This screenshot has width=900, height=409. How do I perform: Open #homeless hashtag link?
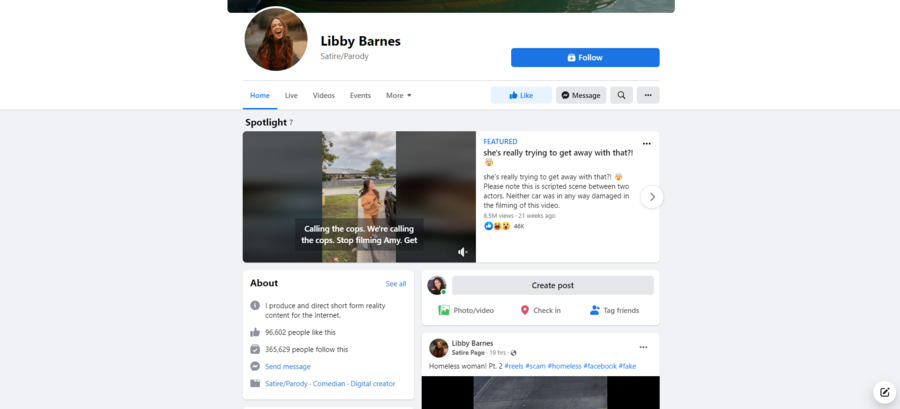click(x=564, y=366)
